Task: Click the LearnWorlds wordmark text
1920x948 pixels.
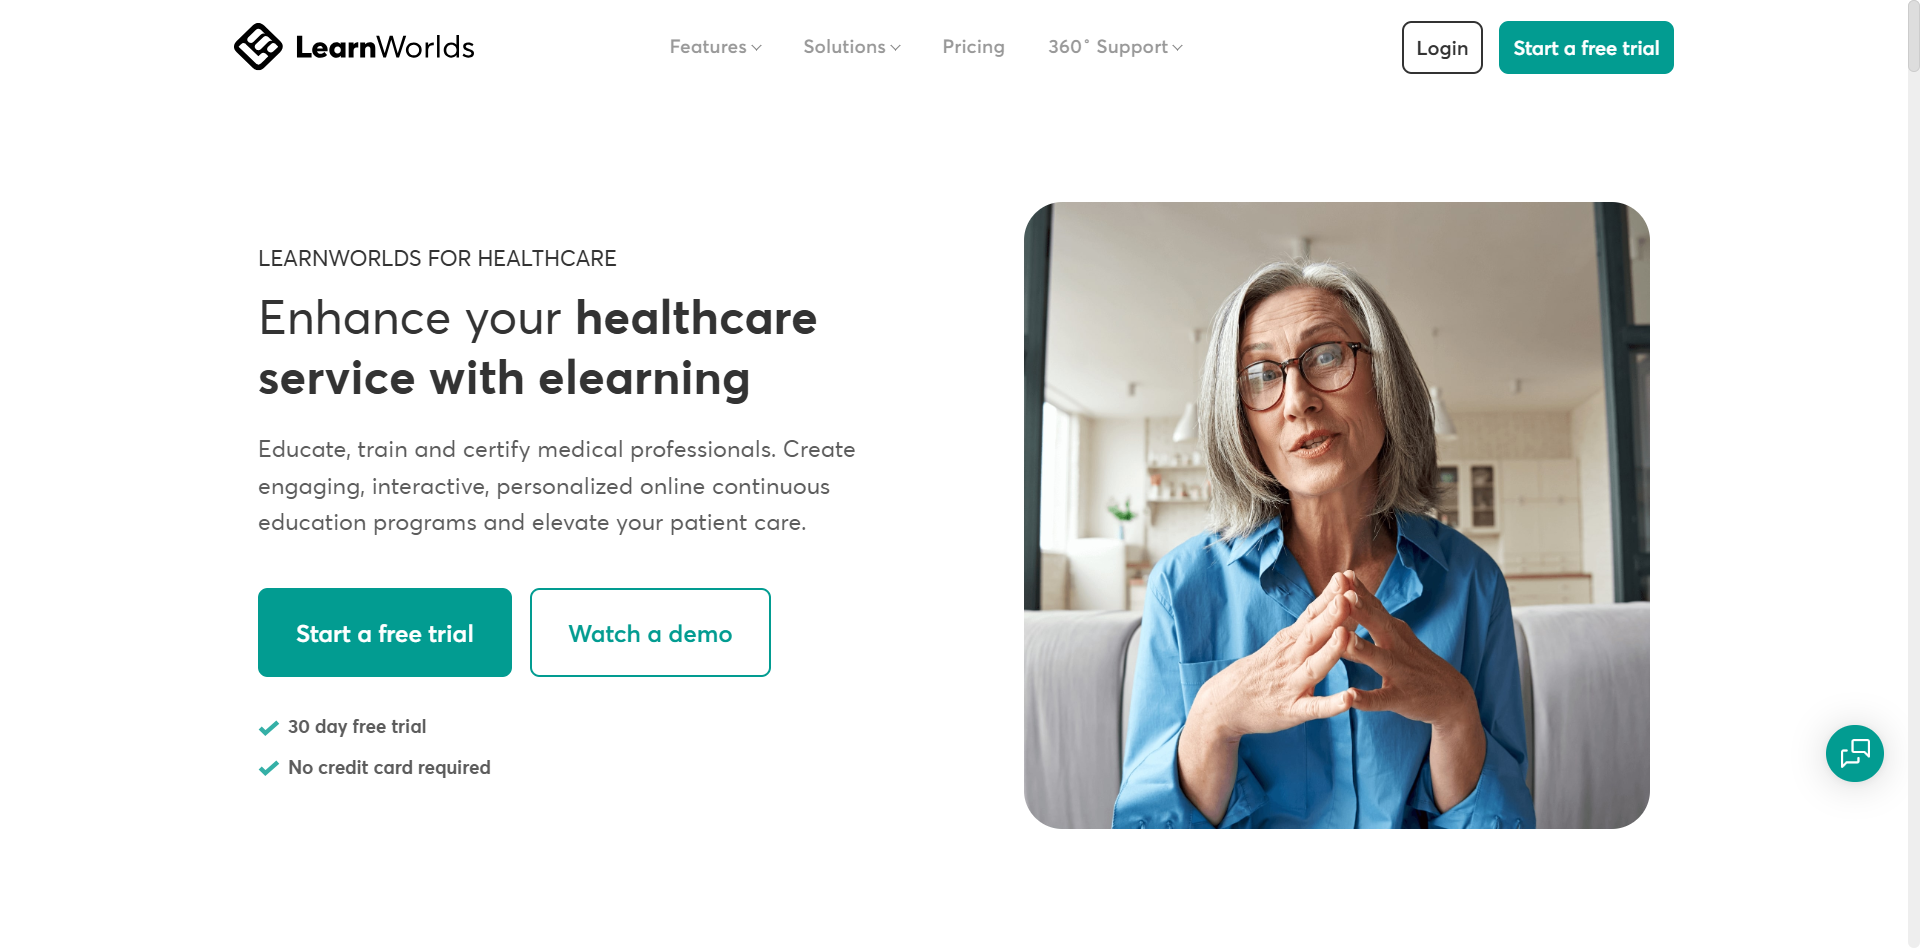Action: (385, 47)
